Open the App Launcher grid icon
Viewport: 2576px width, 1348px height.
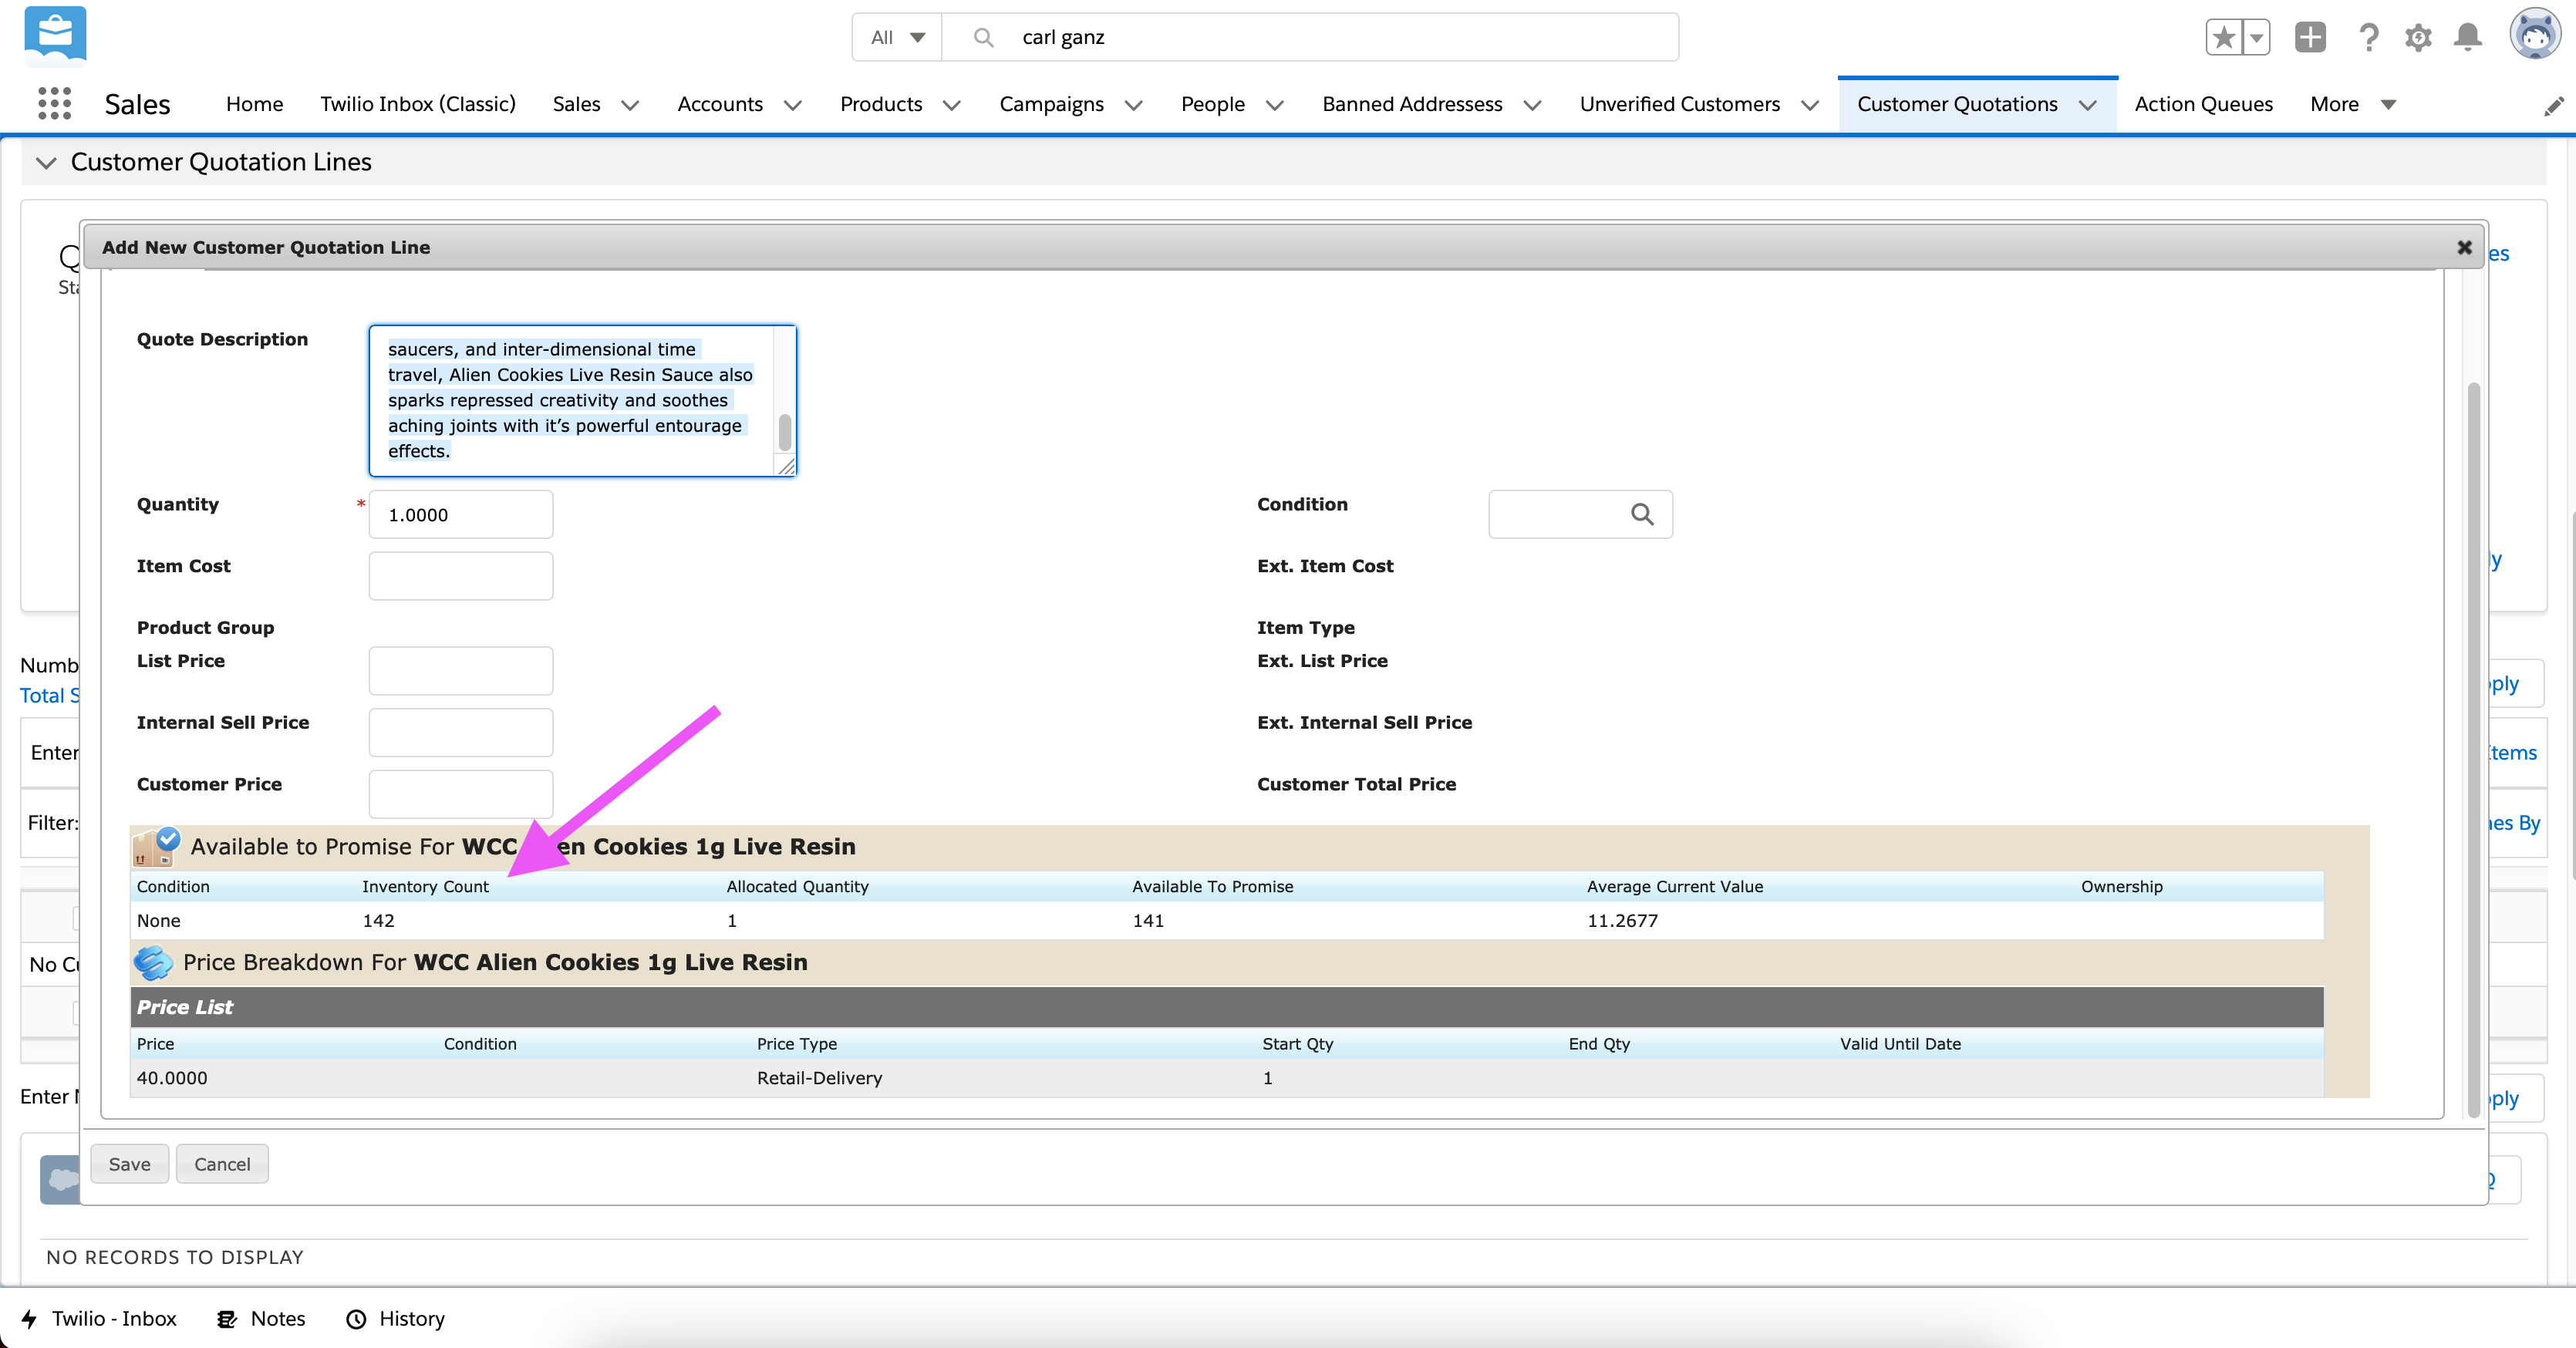54,103
